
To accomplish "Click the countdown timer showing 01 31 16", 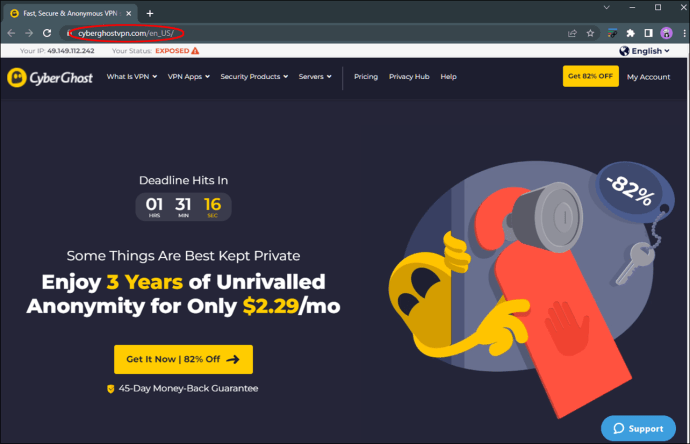I will (183, 206).
